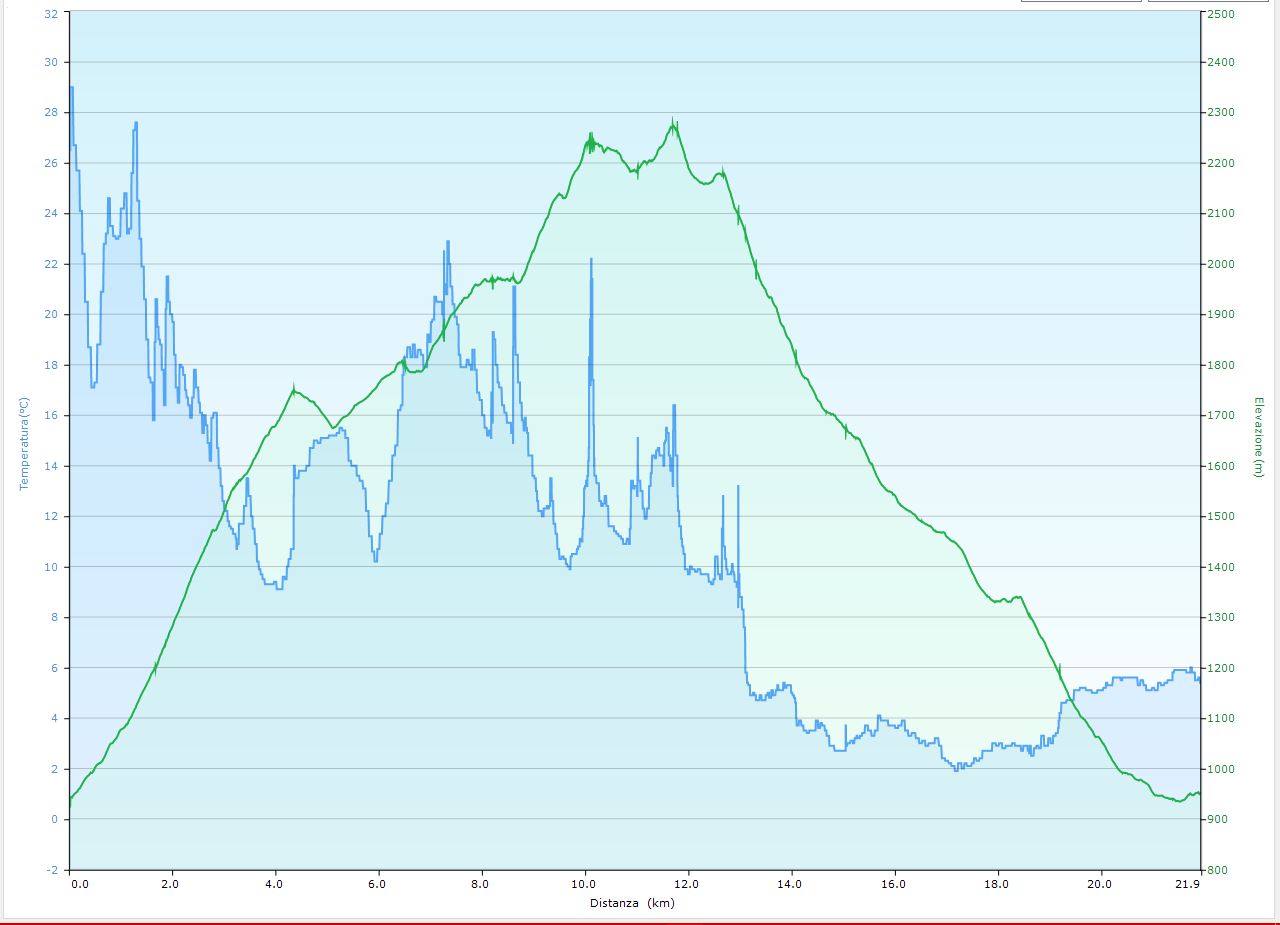
Task: Click the -2 temperature tick label
Action: 52,870
